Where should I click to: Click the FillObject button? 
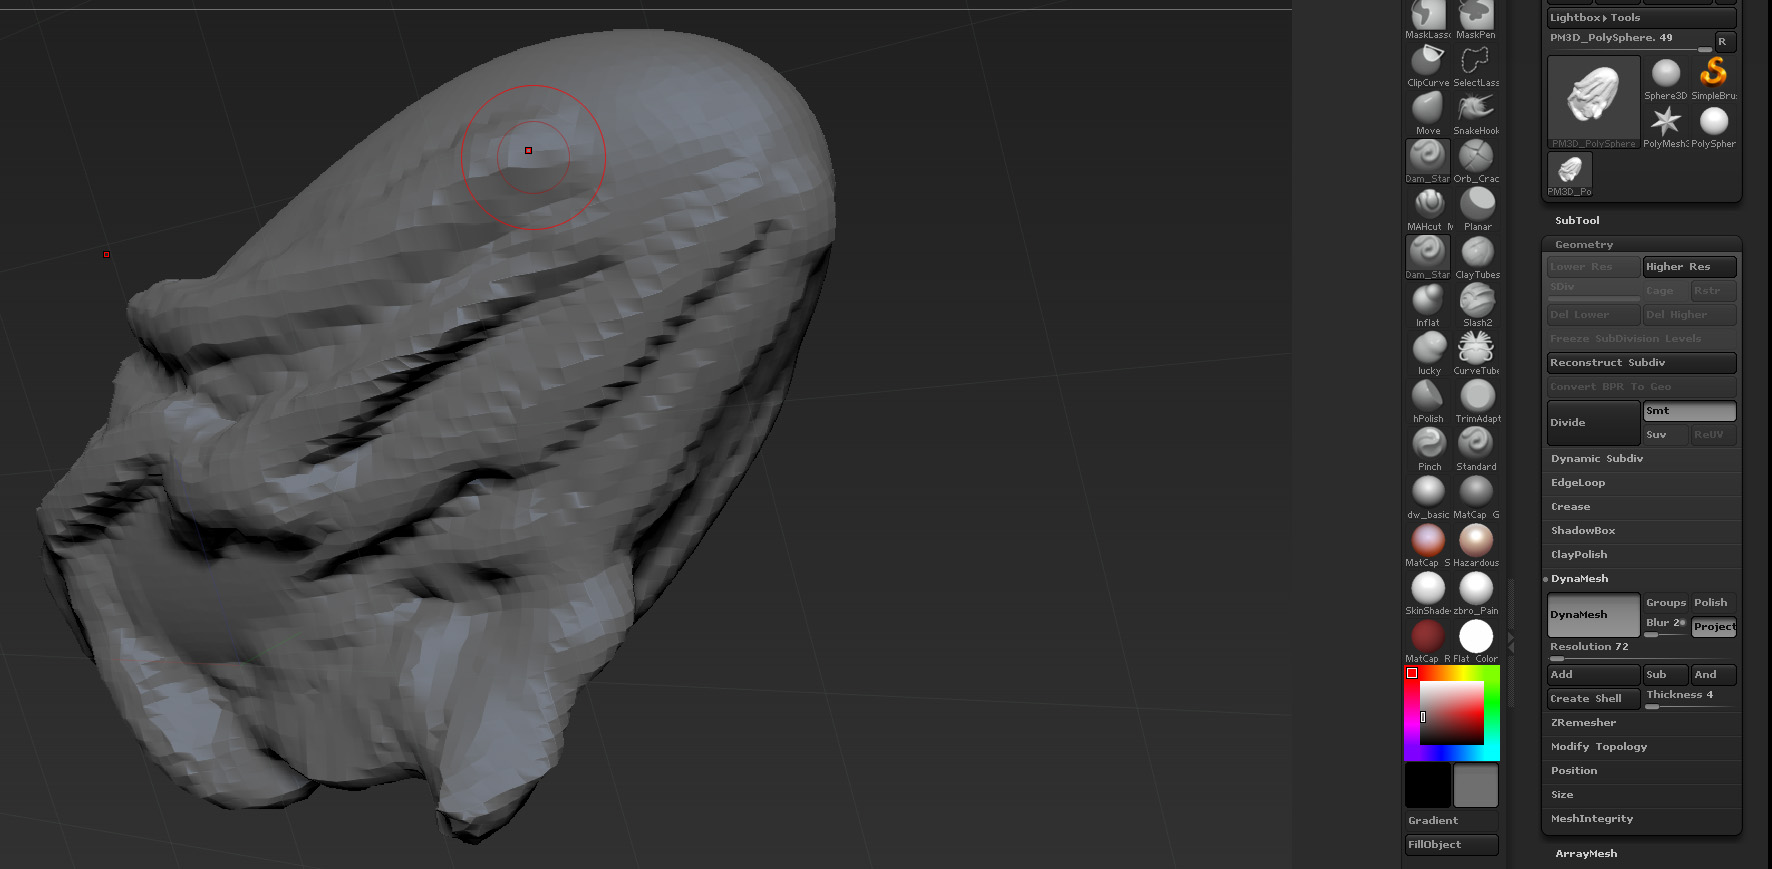coord(1451,845)
